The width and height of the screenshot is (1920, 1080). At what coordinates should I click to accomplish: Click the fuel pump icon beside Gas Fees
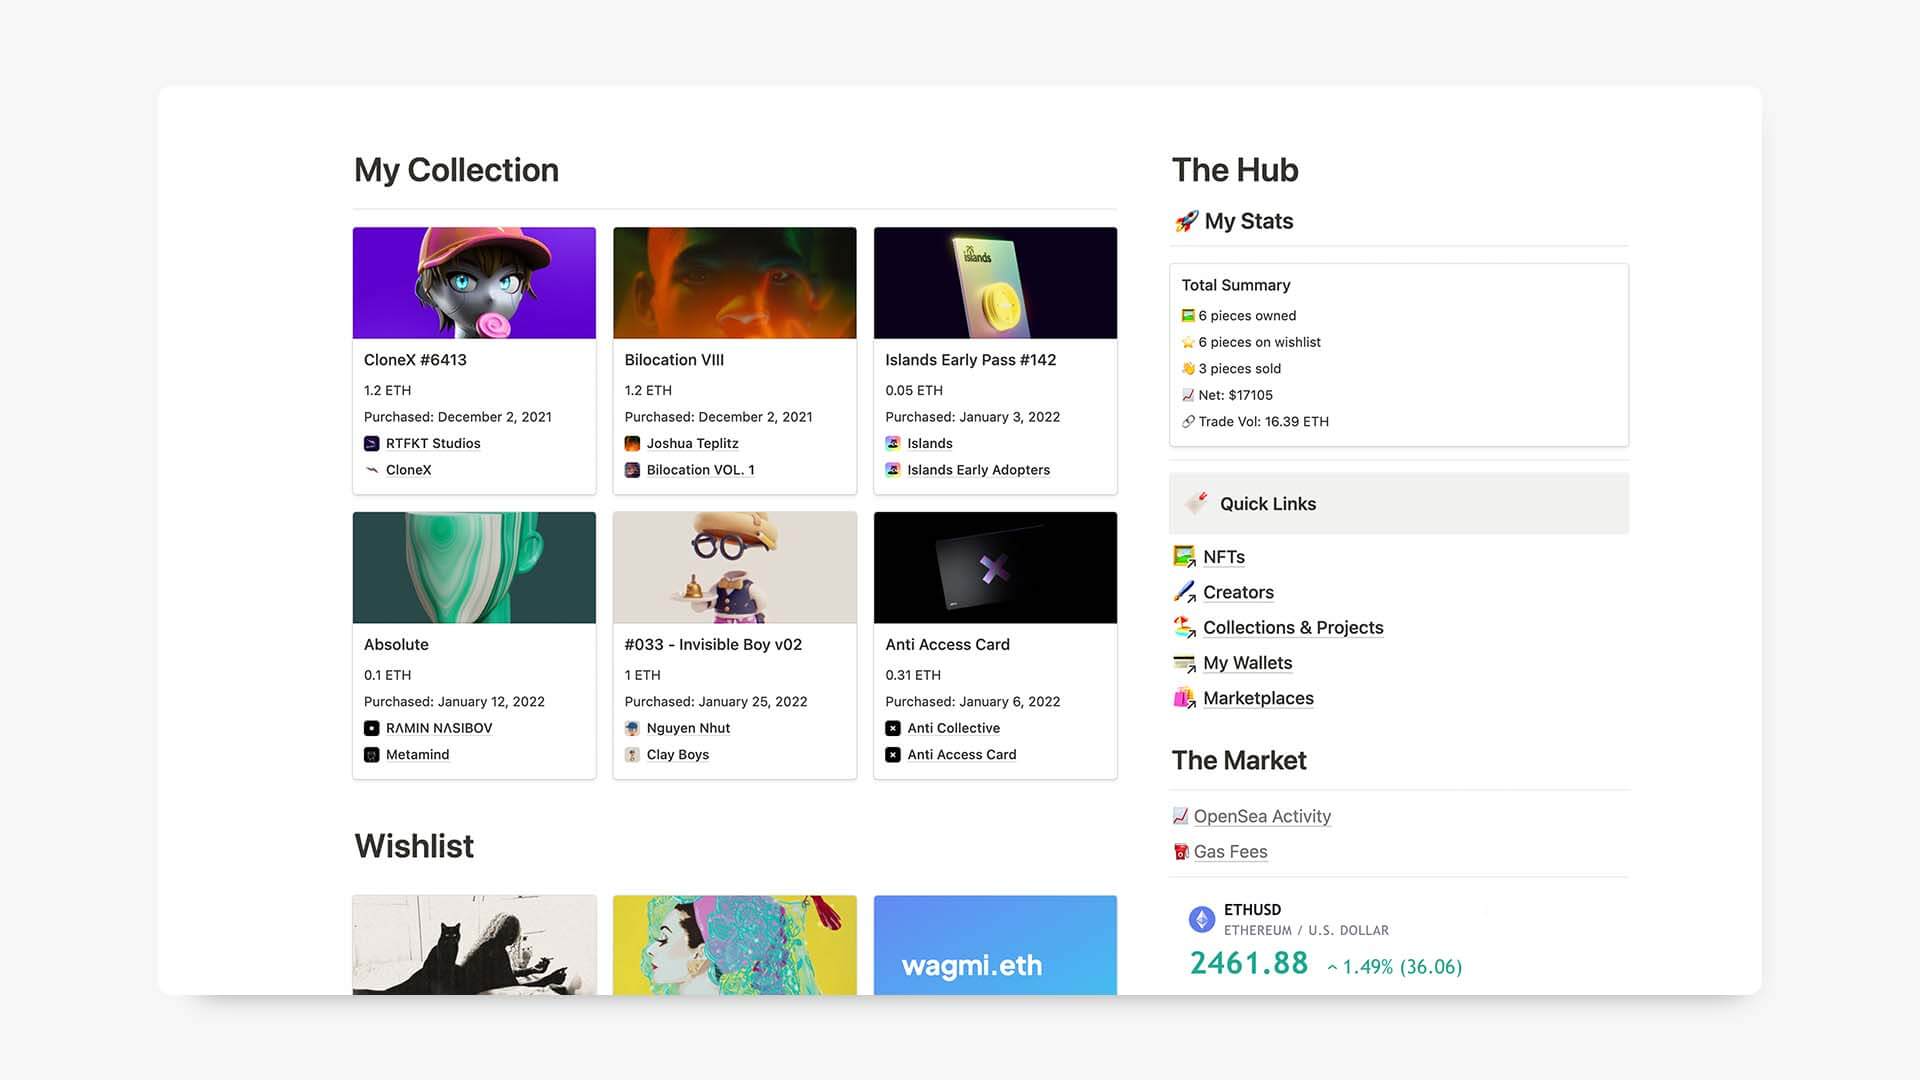point(1180,851)
